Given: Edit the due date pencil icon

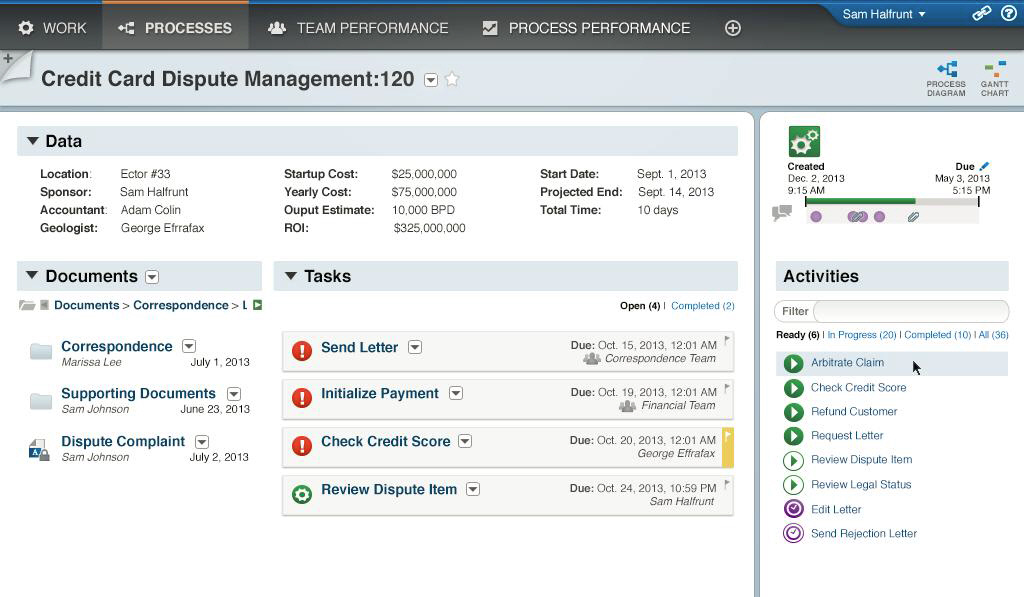Looking at the screenshot, I should (x=984, y=166).
